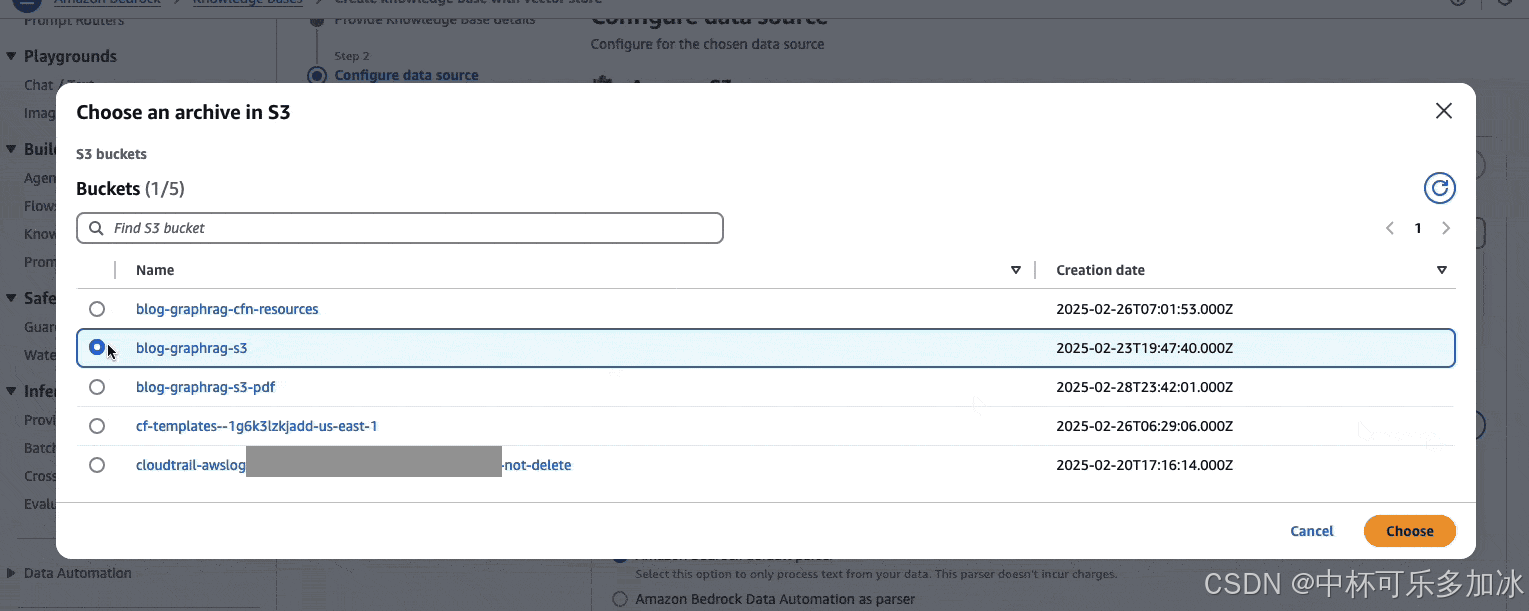Open the blog-graphrag-s3-pdf bucket link
This screenshot has width=1529, height=611.
coord(205,387)
